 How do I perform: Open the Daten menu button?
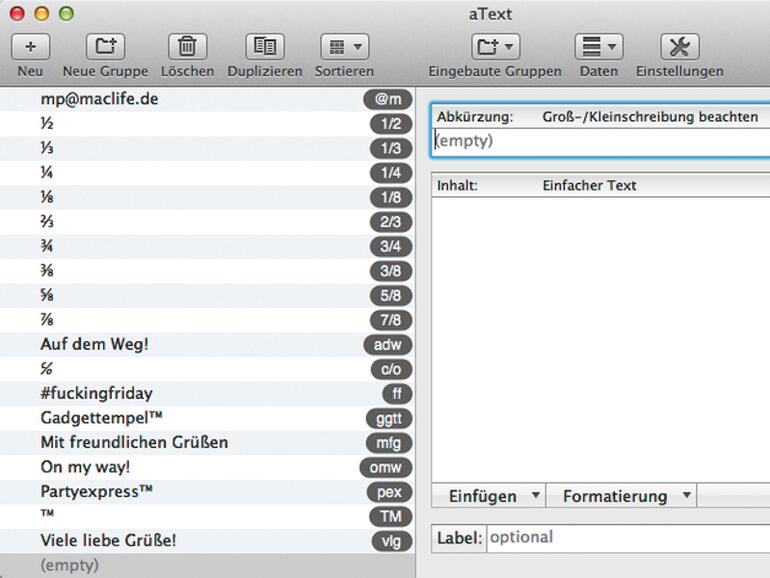599,47
